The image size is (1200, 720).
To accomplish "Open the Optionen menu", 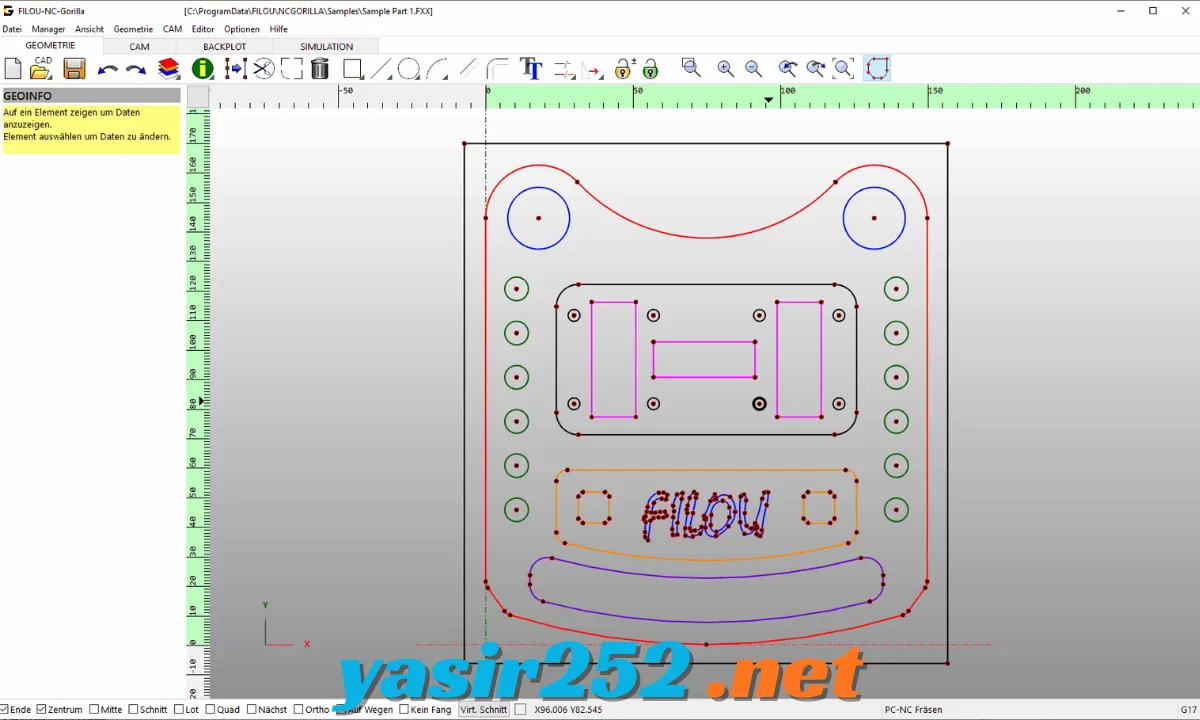I will [x=242, y=29].
